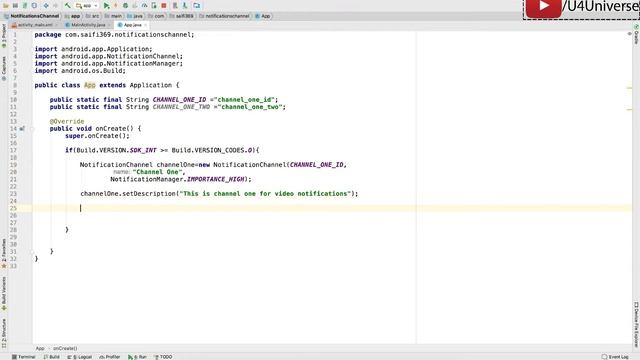Screen dimensions: 640x360
Task: Click the fold end marker at line 31
Action: (x=32, y=251)
